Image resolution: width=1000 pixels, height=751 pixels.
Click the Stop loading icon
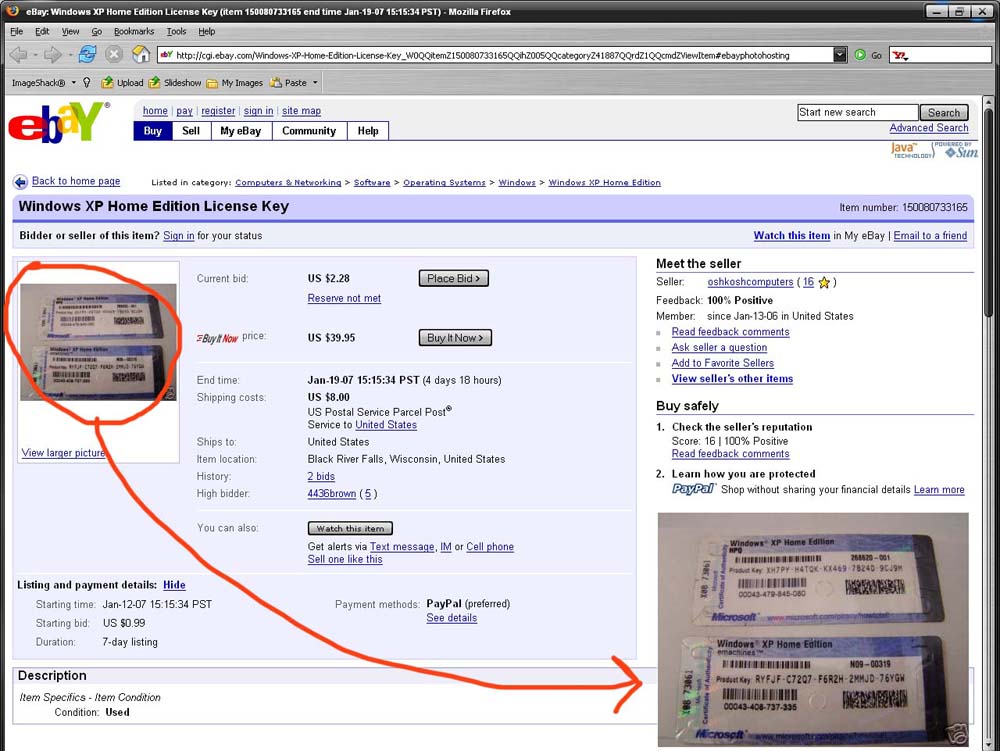point(114,55)
